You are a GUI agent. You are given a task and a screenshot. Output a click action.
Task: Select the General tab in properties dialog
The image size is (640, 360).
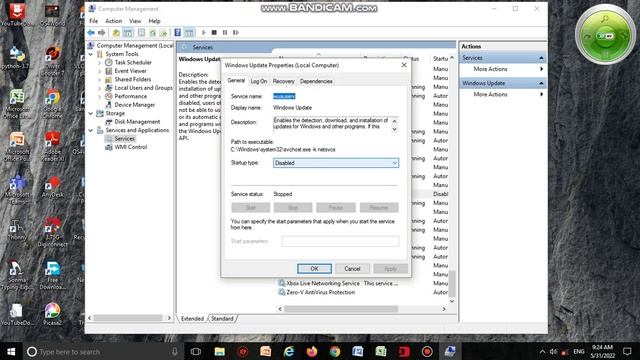click(x=236, y=80)
